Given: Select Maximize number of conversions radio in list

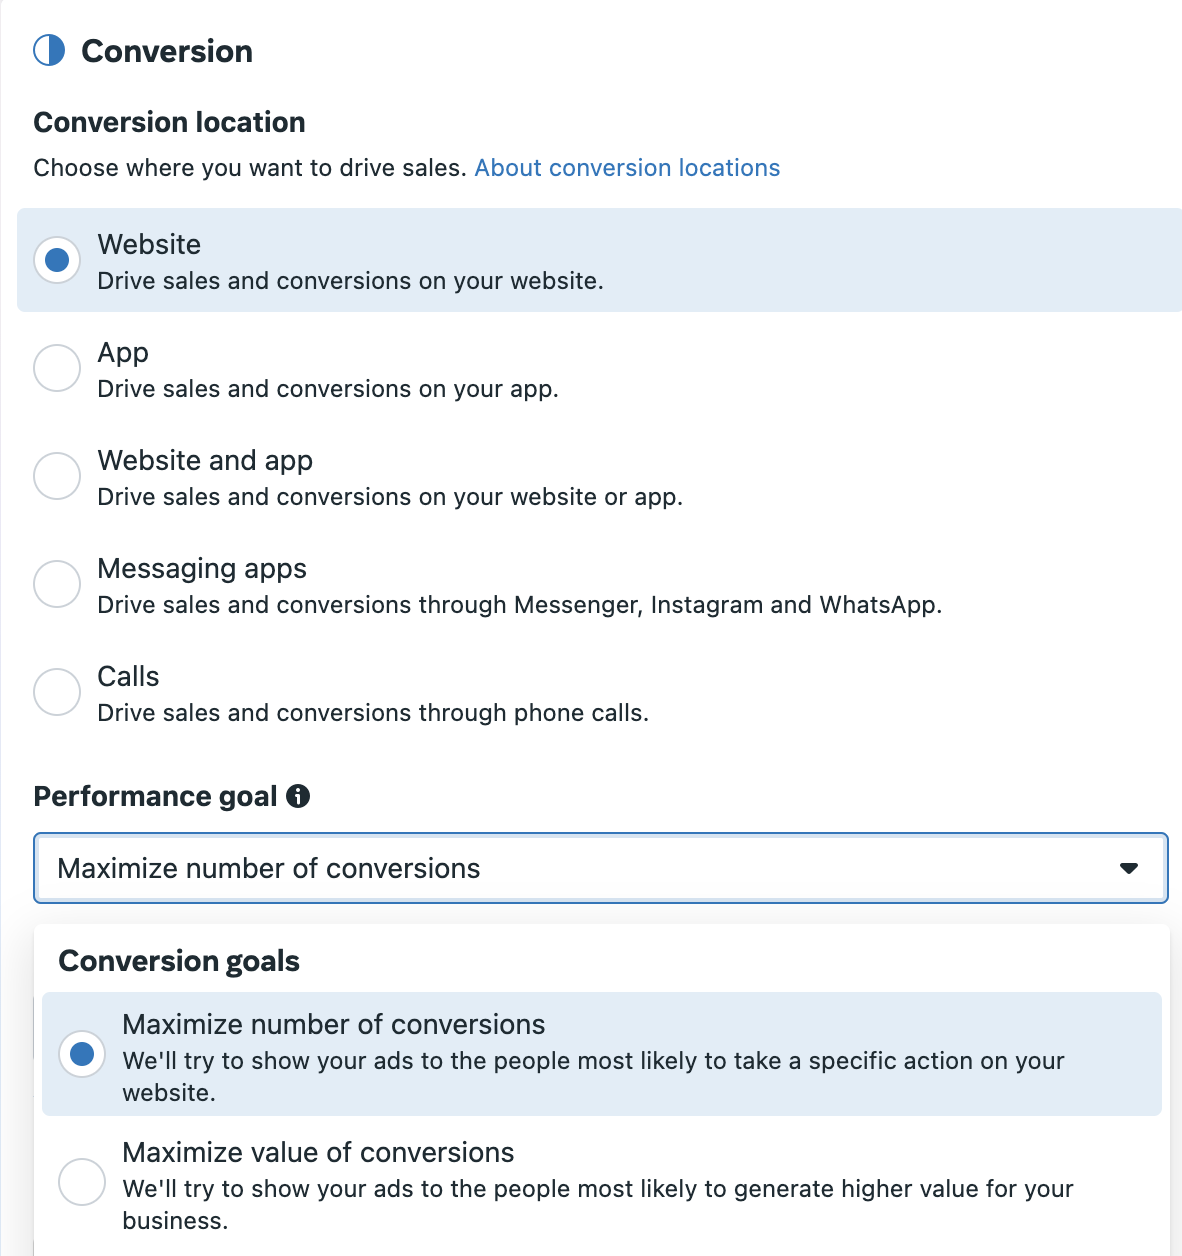Looking at the screenshot, I should (82, 1054).
